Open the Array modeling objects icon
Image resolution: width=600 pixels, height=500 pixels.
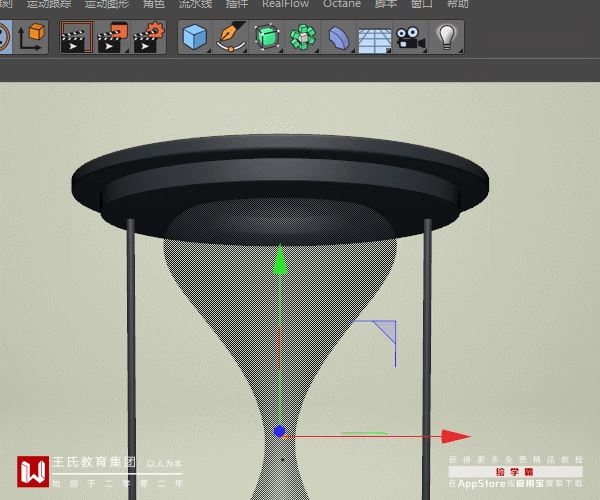303,37
